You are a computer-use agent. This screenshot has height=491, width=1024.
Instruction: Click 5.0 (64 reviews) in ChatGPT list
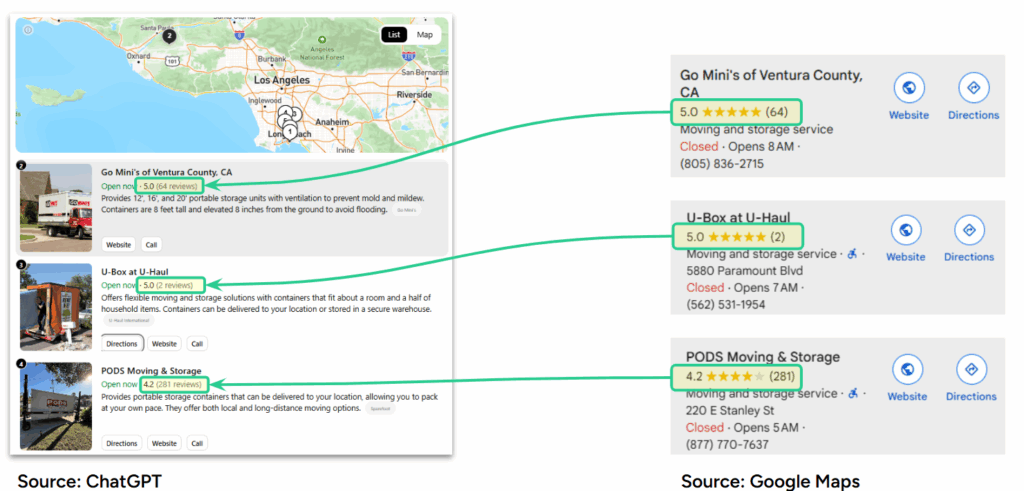coord(170,186)
